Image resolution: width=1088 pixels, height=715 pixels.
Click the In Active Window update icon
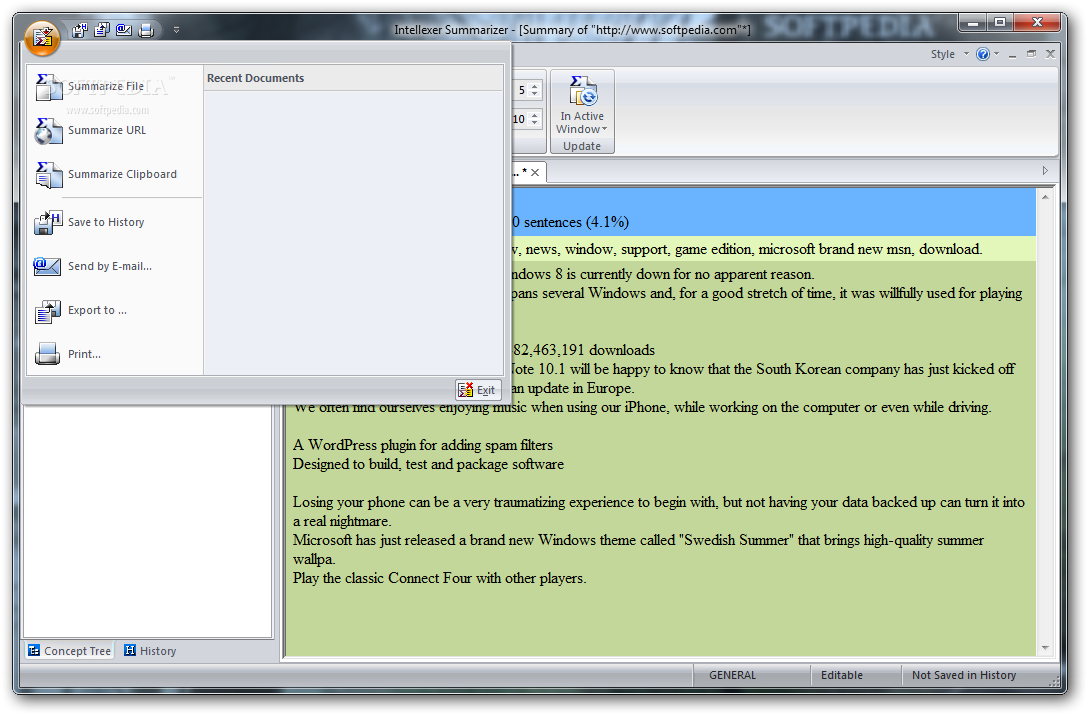click(583, 92)
